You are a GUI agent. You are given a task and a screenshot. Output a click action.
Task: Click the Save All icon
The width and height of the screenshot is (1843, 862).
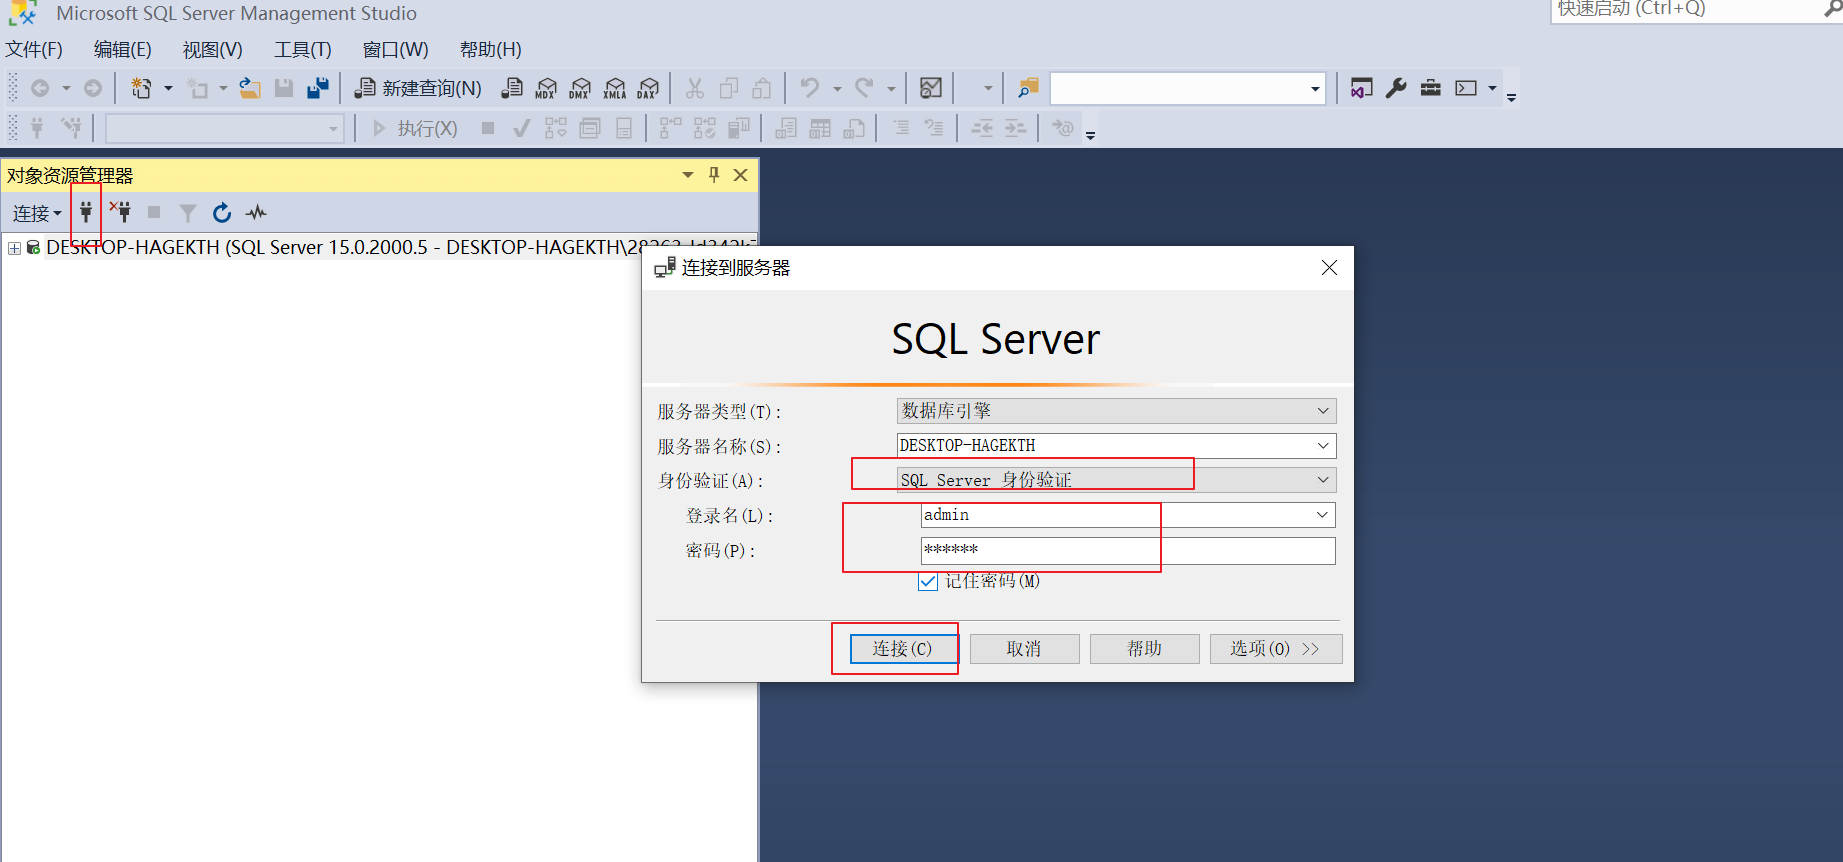pyautogui.click(x=318, y=89)
